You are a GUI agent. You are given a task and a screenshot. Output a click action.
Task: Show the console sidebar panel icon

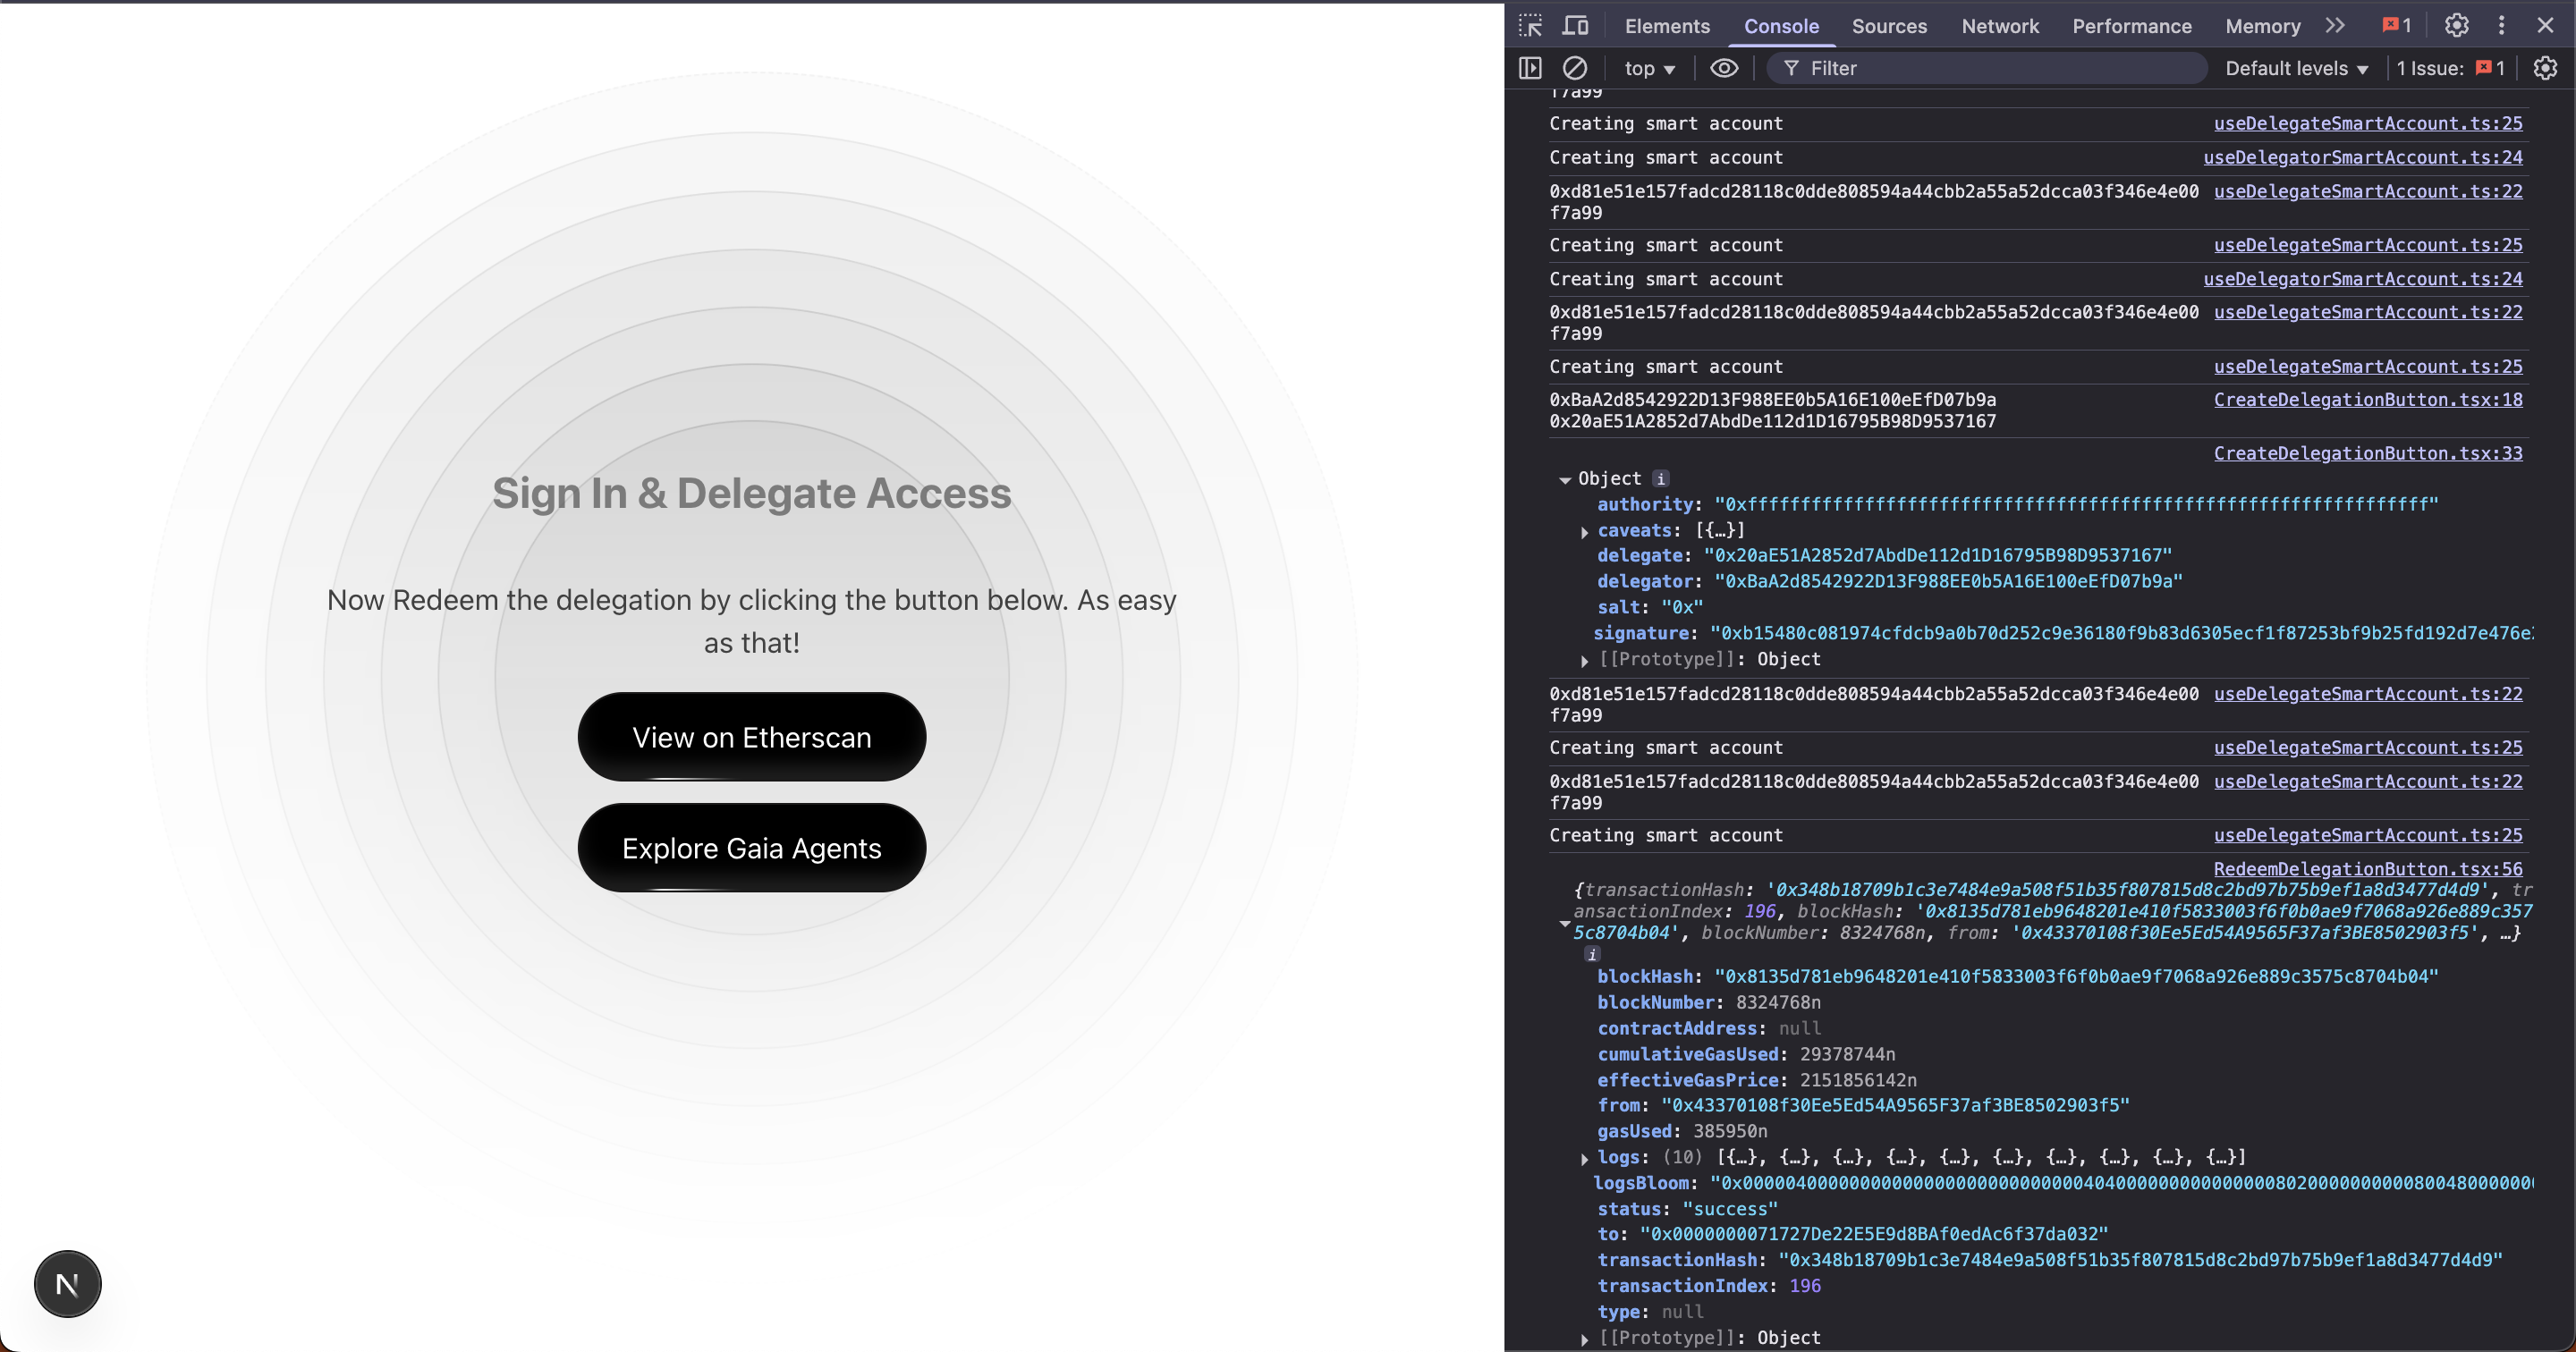tap(1530, 68)
